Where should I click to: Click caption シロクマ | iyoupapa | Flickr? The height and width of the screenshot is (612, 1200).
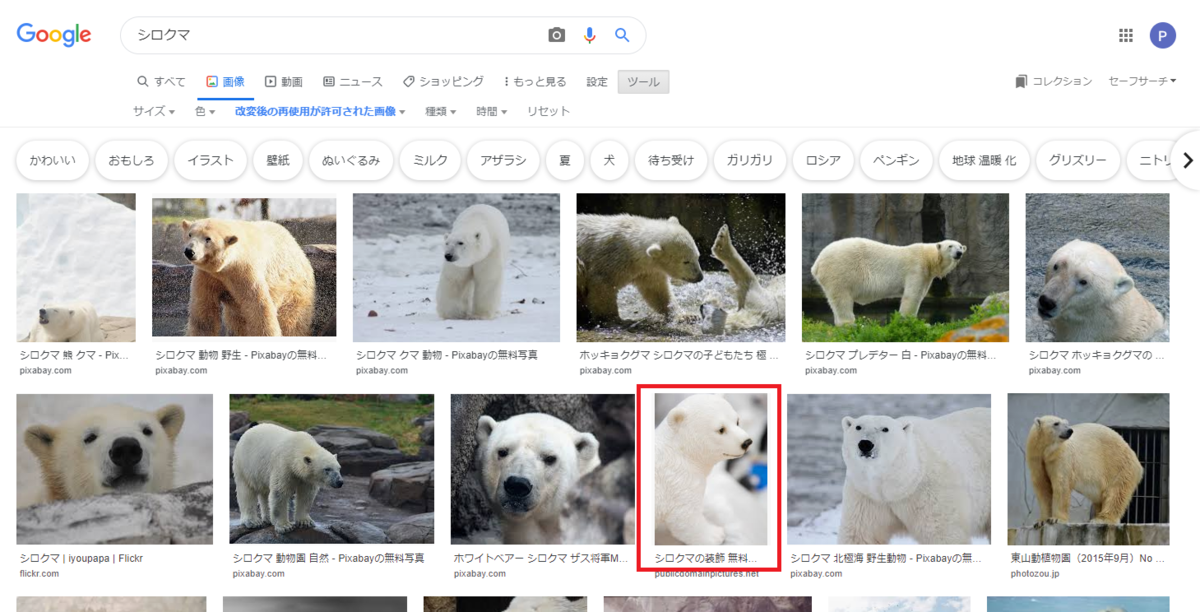tap(82, 558)
